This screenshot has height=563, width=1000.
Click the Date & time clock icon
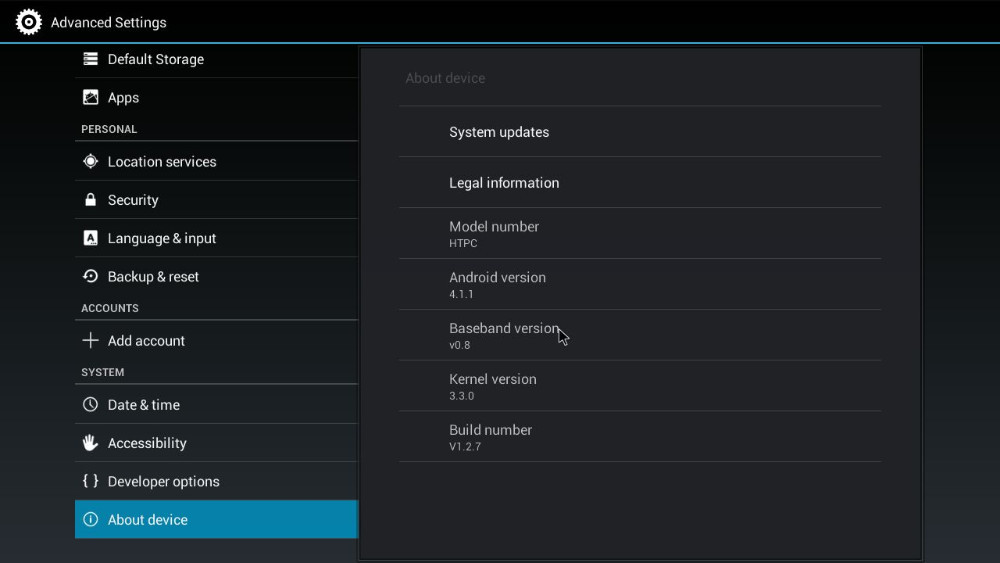91,405
